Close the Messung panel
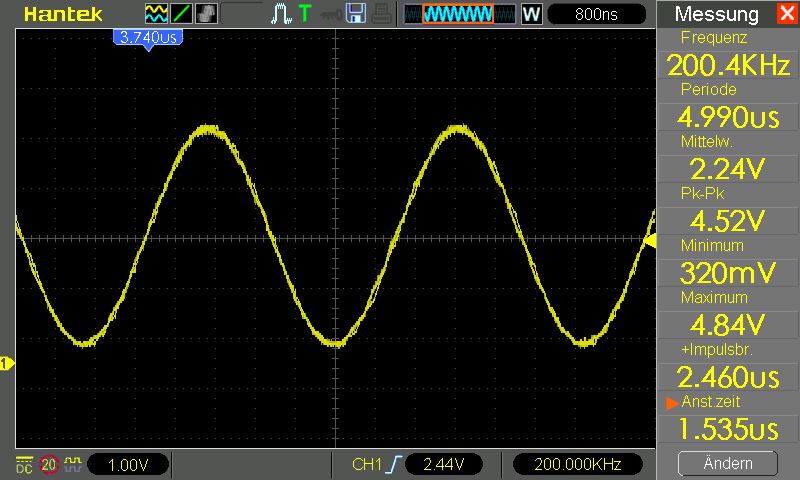Screen dimensions: 800x480 (787, 13)
